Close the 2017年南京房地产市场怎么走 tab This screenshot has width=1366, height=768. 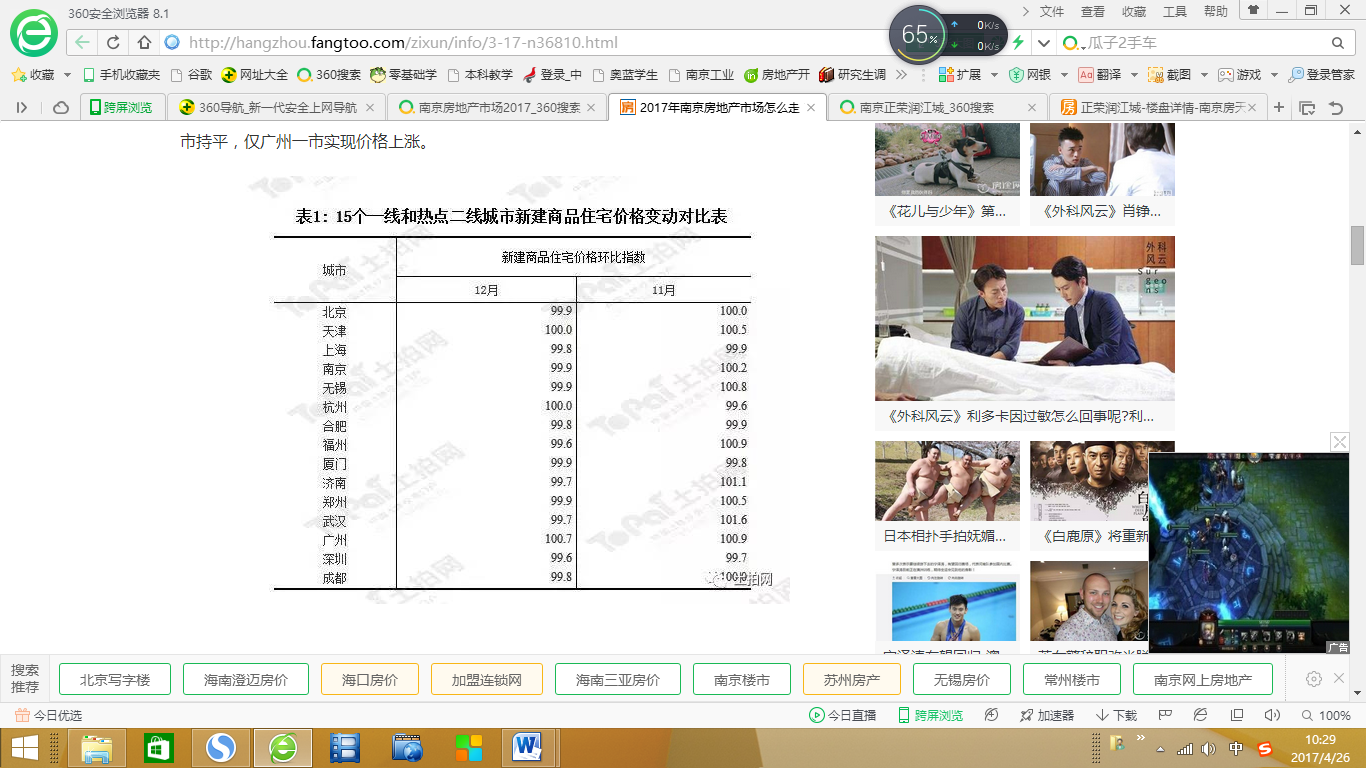click(811, 107)
